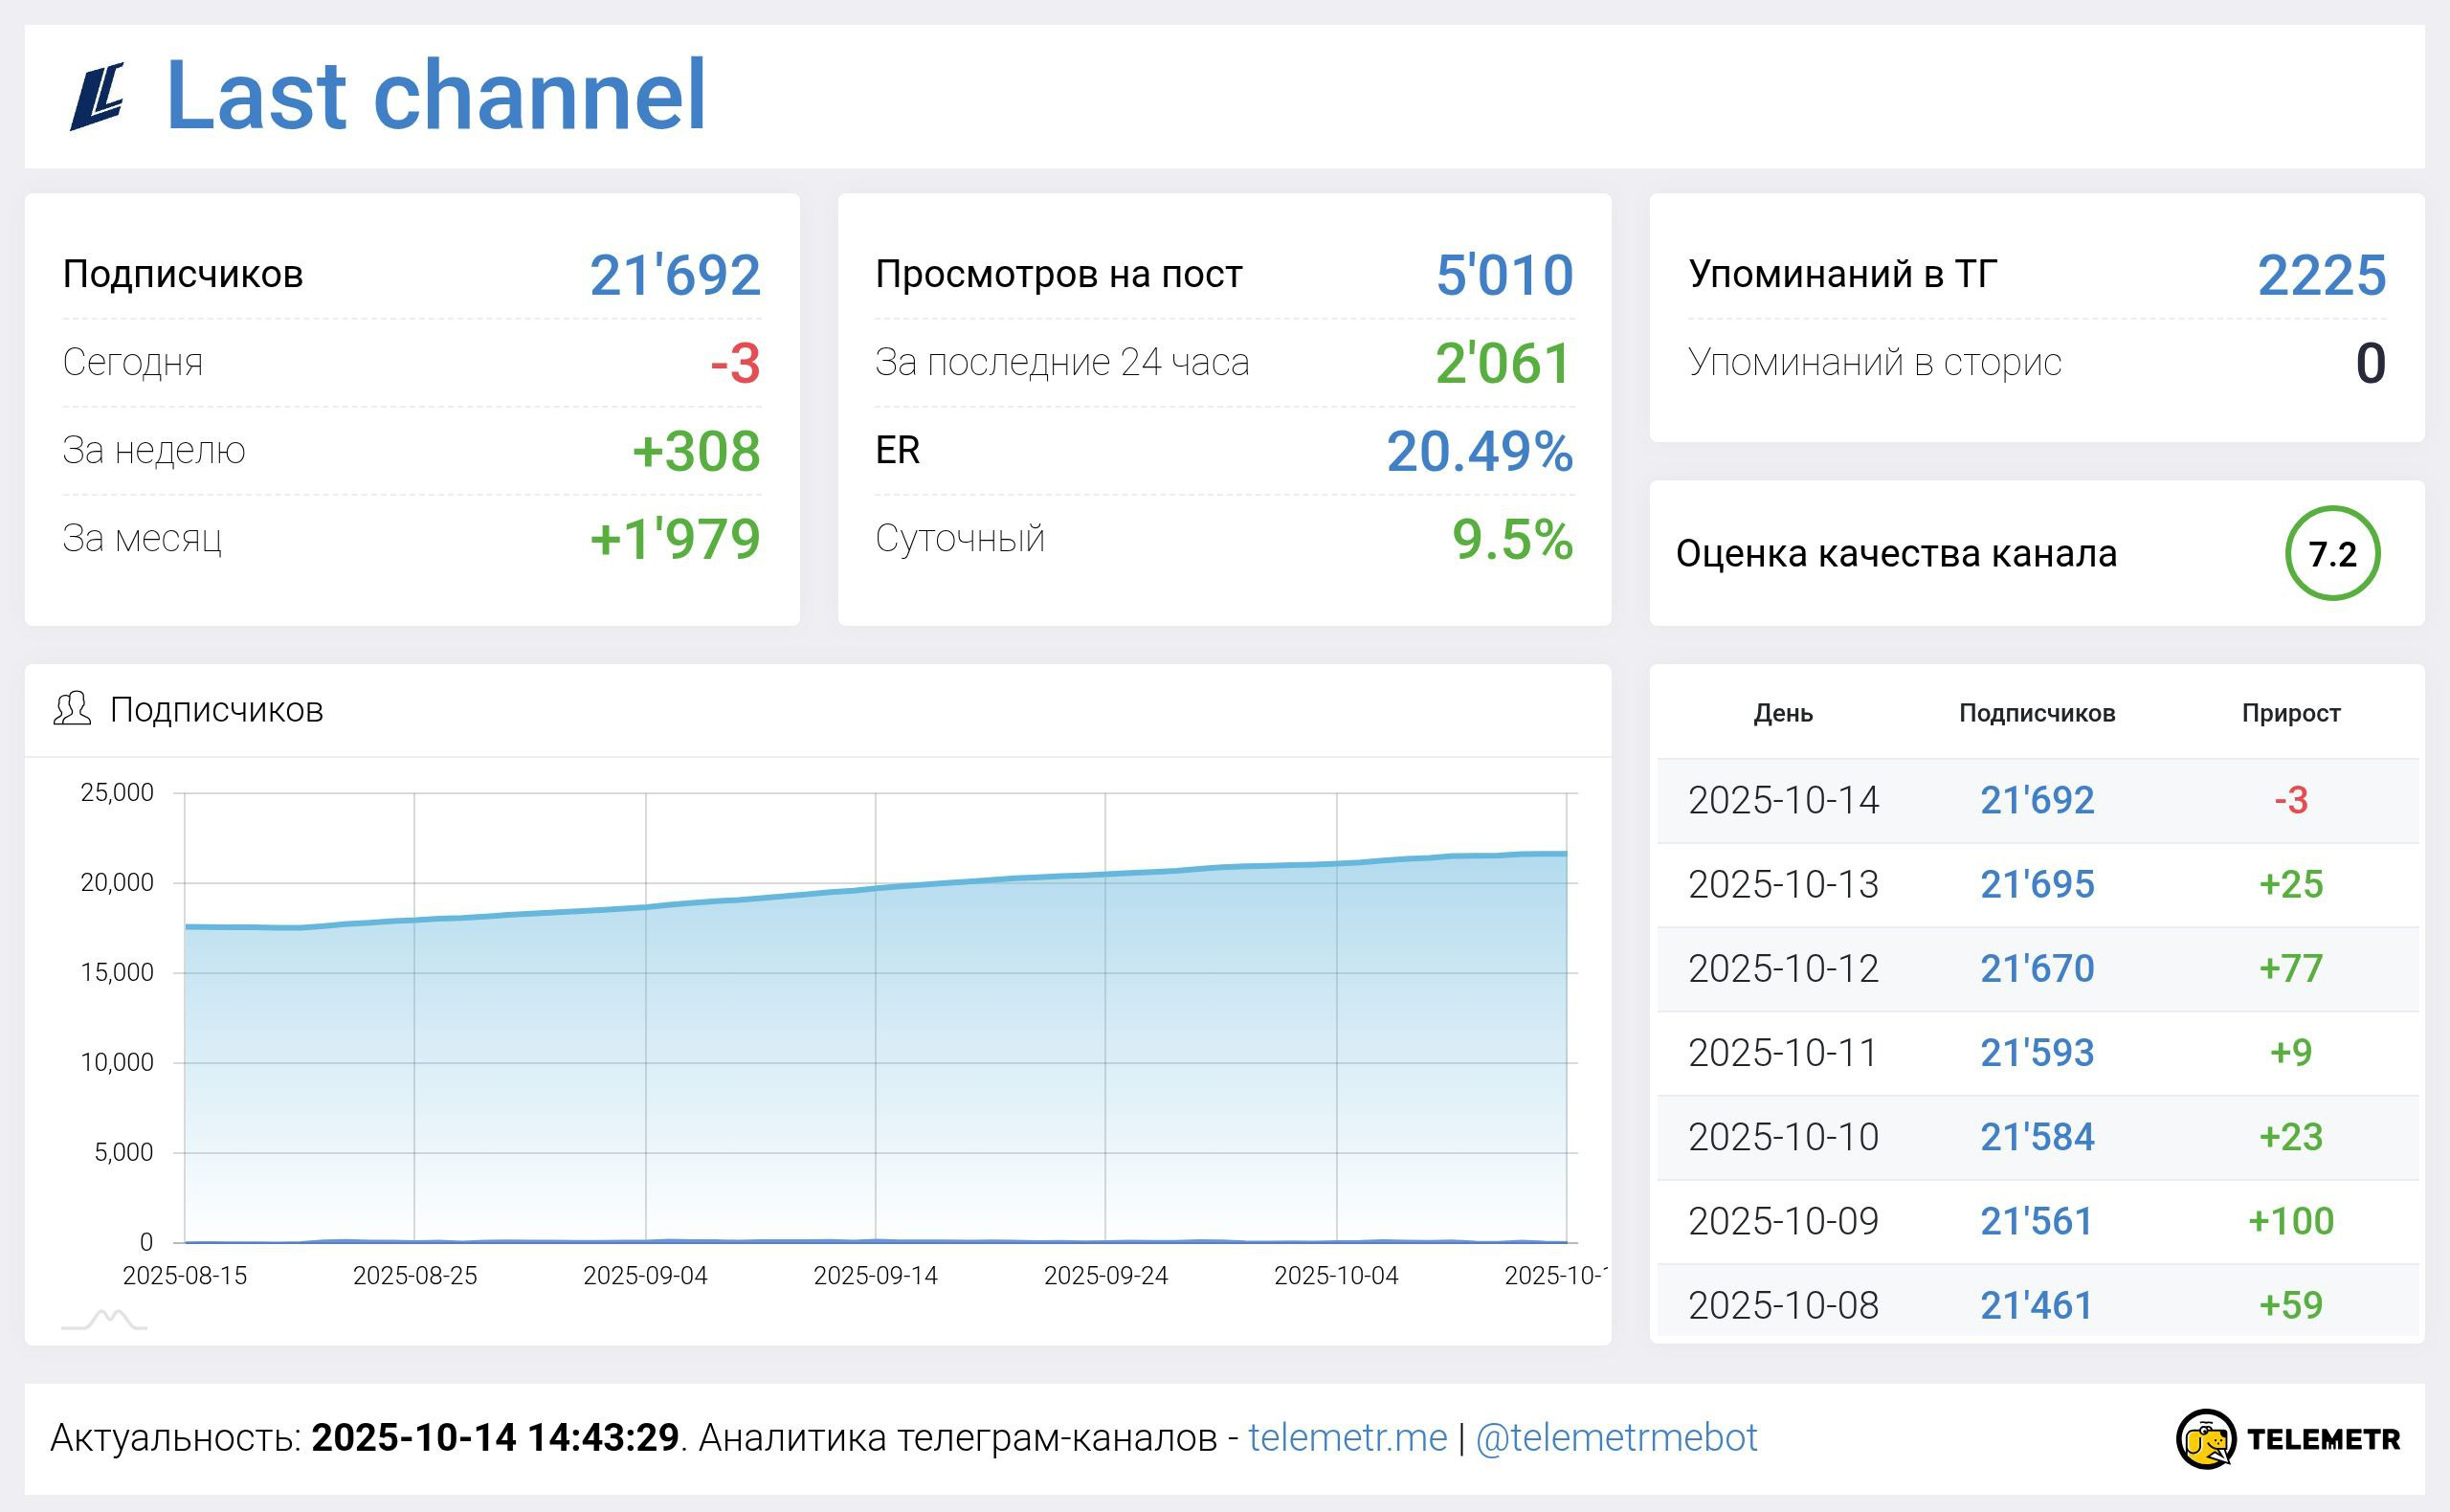Click the Last channel logo icon

tap(98, 96)
